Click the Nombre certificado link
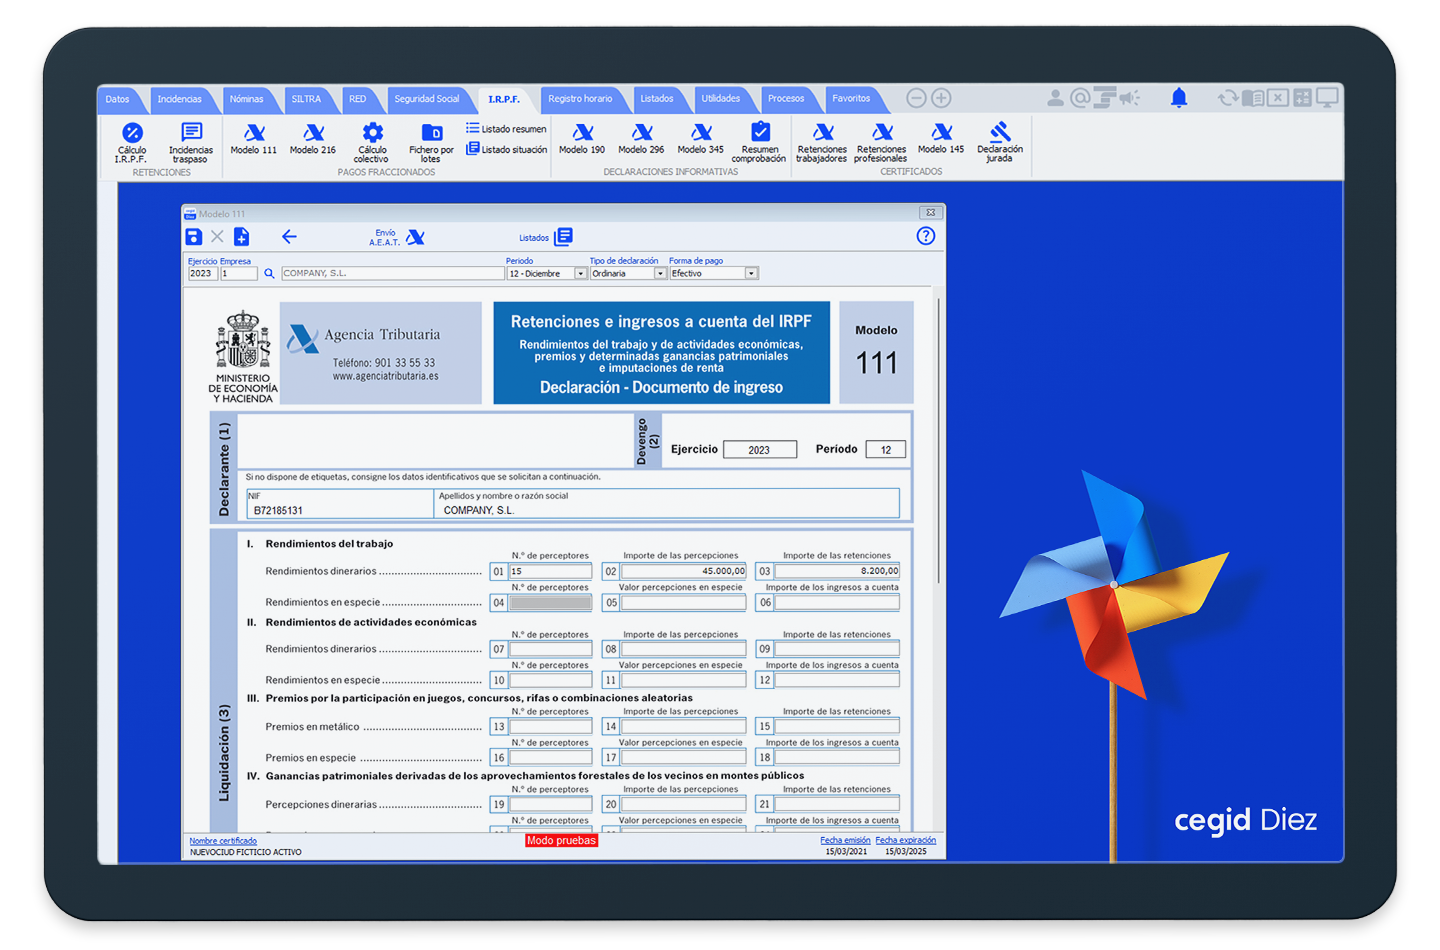Screen dimensions: 1440x950 click(223, 841)
